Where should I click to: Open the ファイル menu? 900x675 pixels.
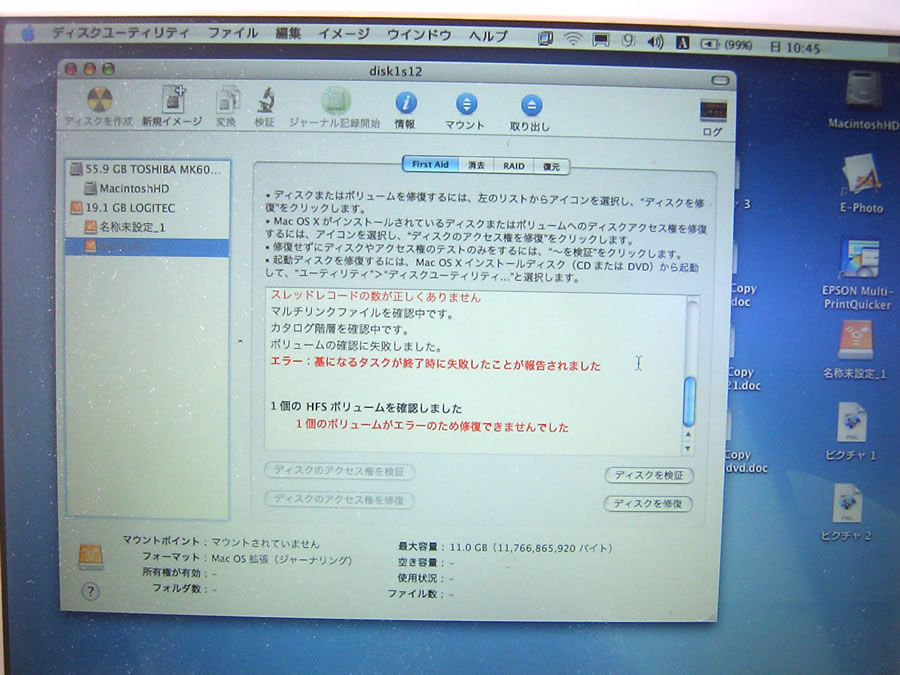pos(232,33)
